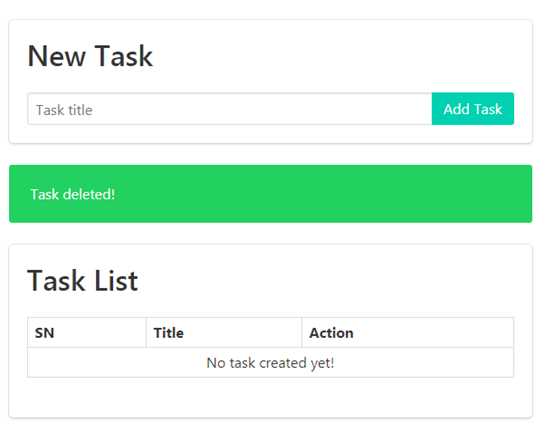Submit new task with teal Add Task button
The height and width of the screenshot is (432, 554).
[x=472, y=109]
